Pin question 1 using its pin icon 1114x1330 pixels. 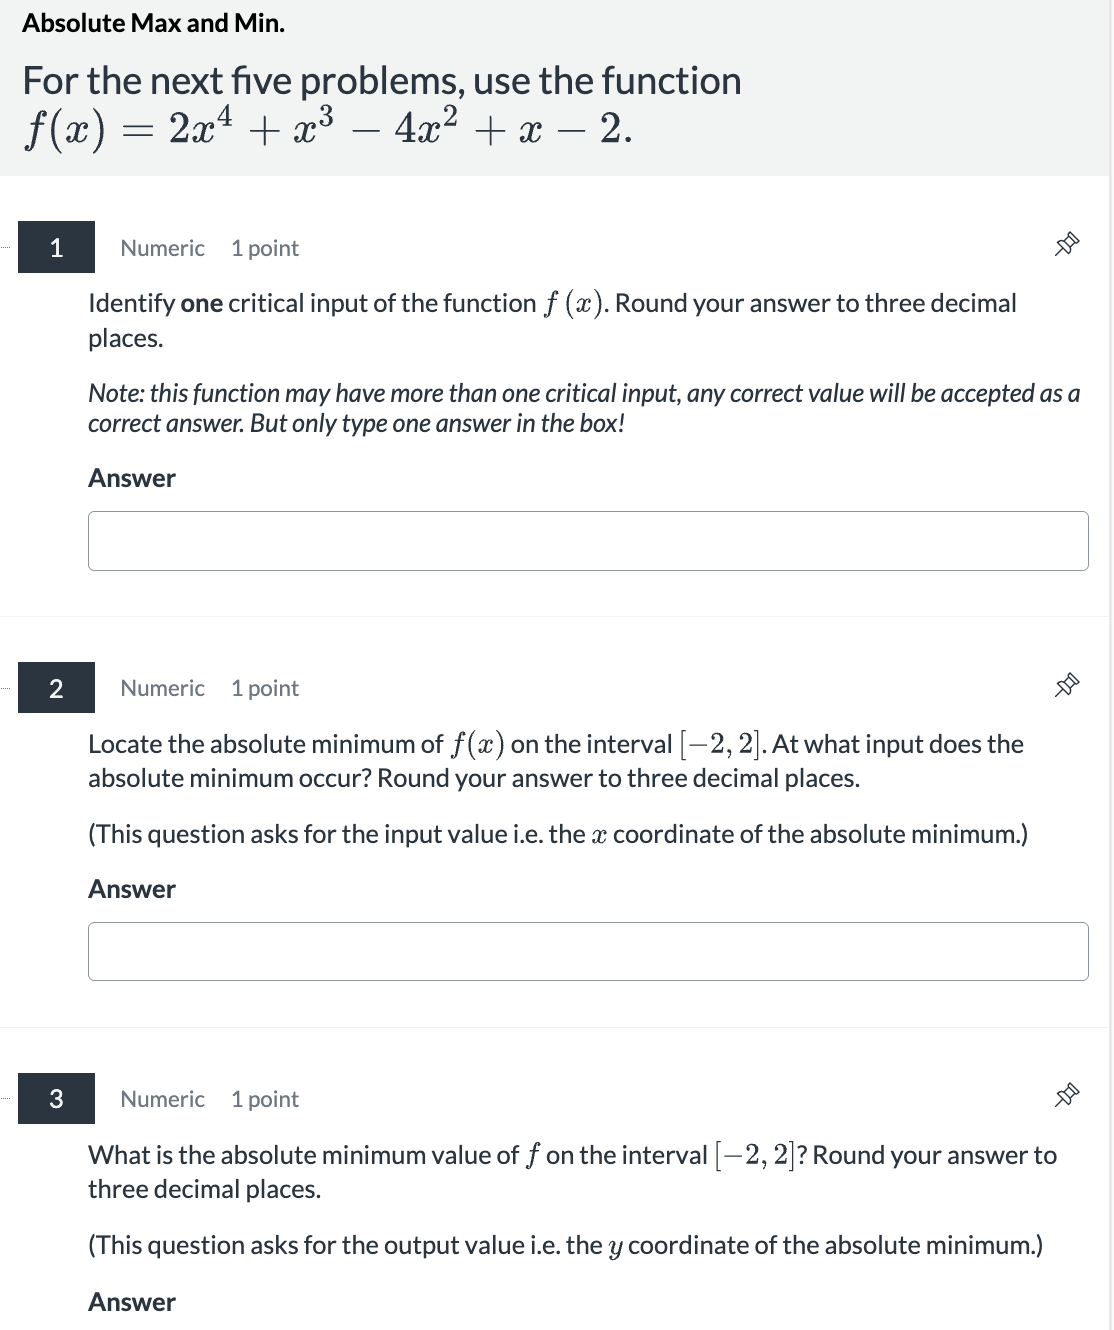(x=1066, y=244)
